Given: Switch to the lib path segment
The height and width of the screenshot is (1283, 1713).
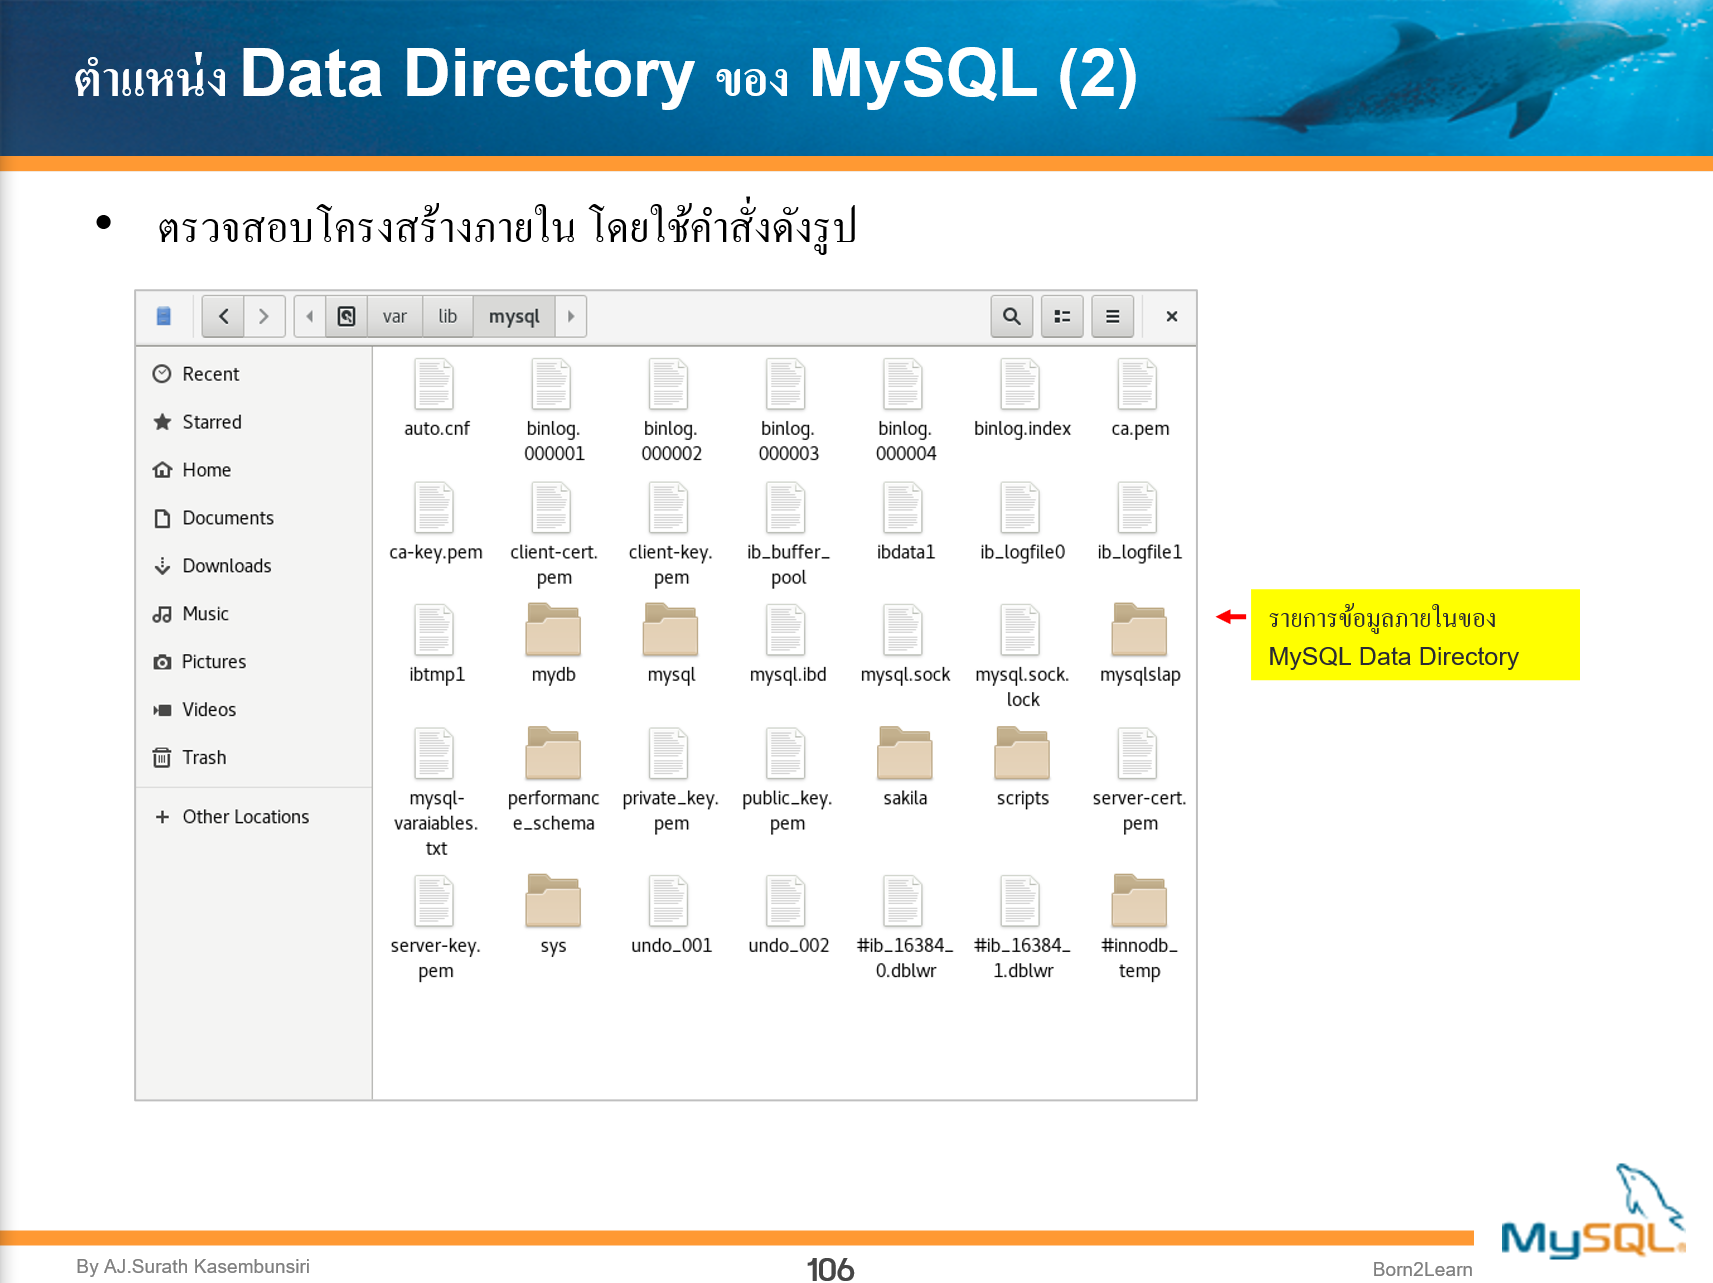Looking at the screenshot, I should pos(447,316).
